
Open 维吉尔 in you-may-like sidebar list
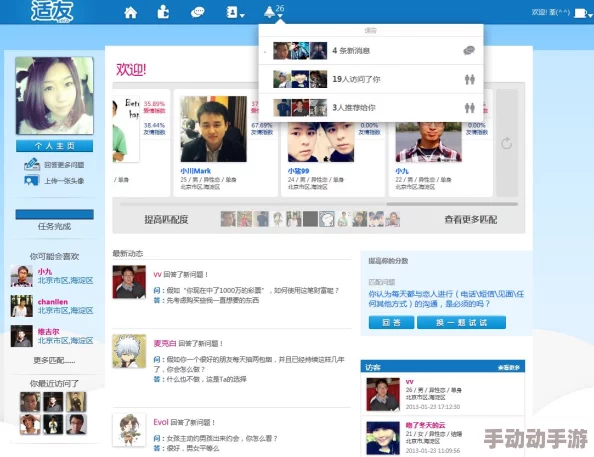48,332
